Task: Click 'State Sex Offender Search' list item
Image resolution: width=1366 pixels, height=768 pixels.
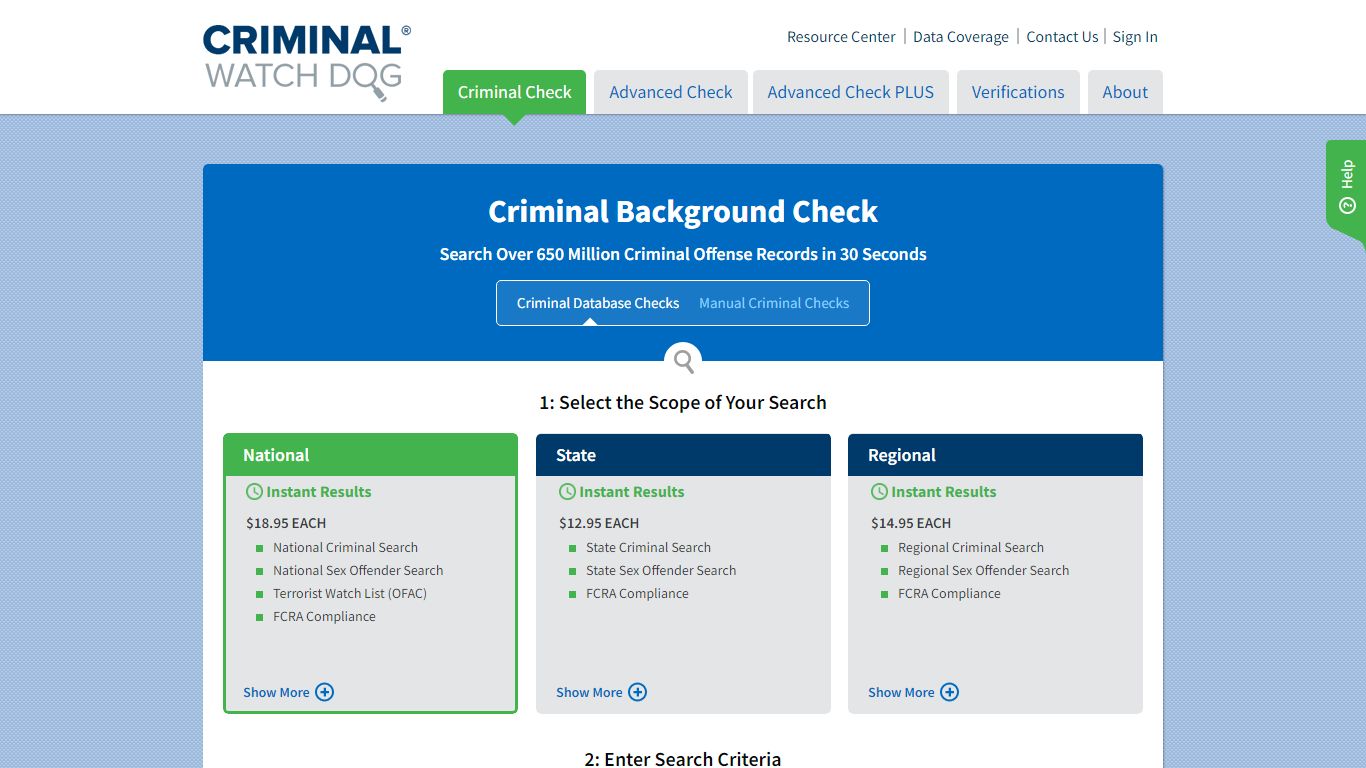Action: (661, 570)
